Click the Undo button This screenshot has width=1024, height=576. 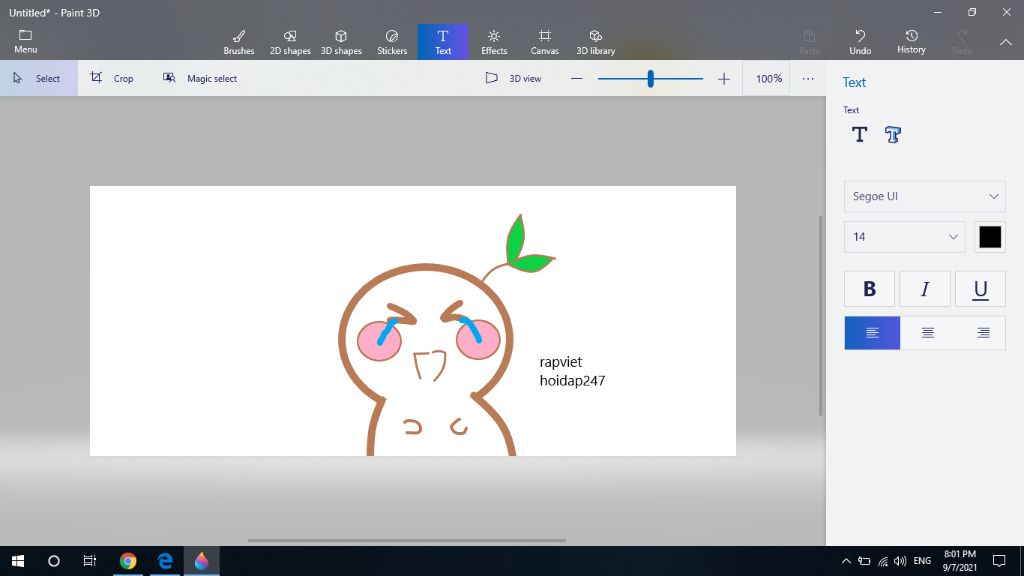coord(860,42)
